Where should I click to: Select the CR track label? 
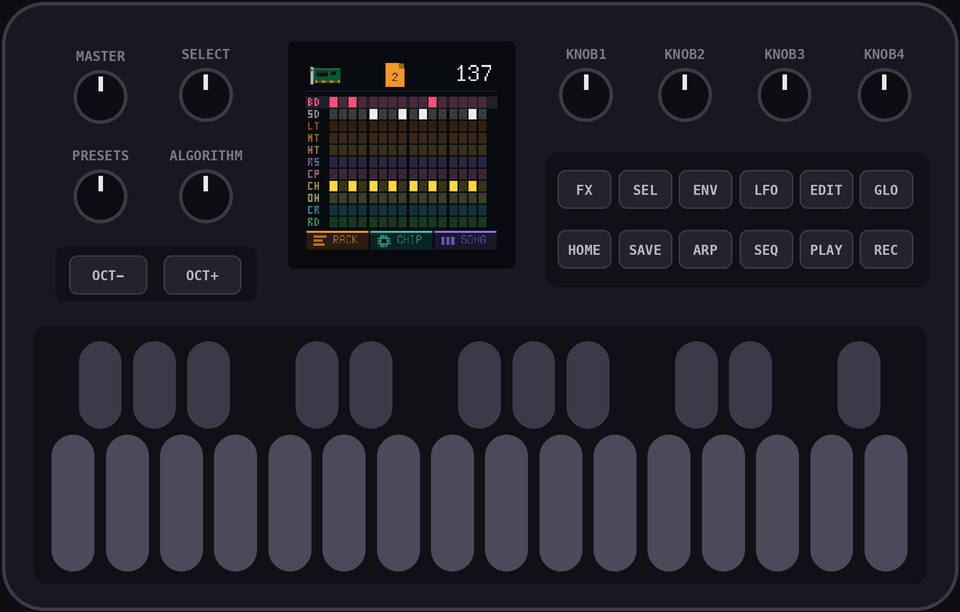click(313, 210)
